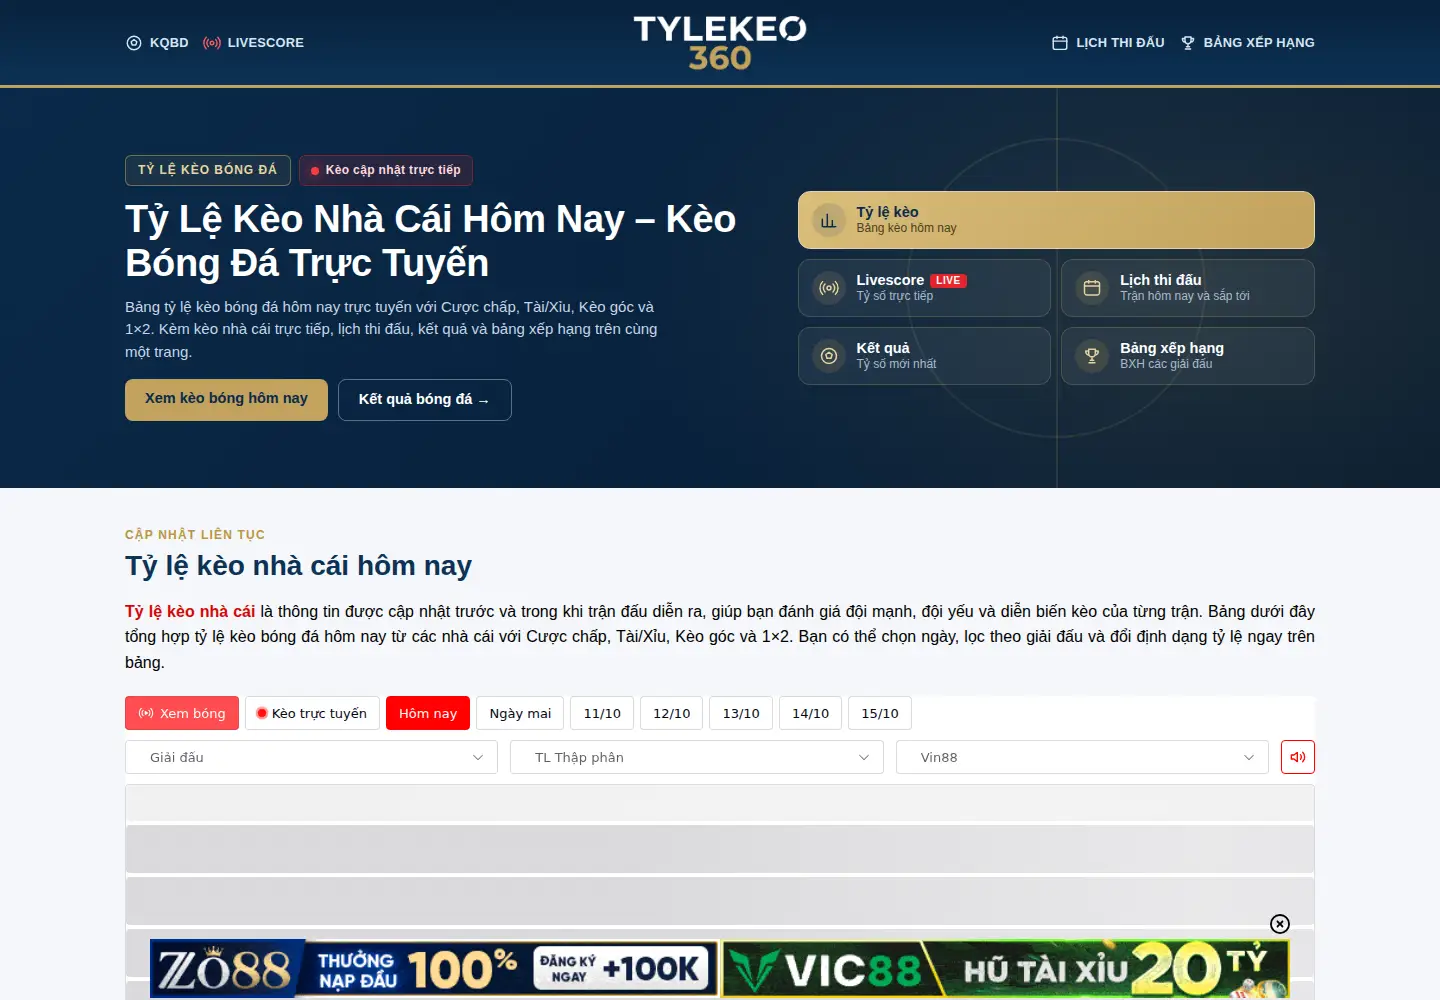Click the target icon in Kết quả card
Viewport: 1440px width, 1000px height.
coord(829,356)
